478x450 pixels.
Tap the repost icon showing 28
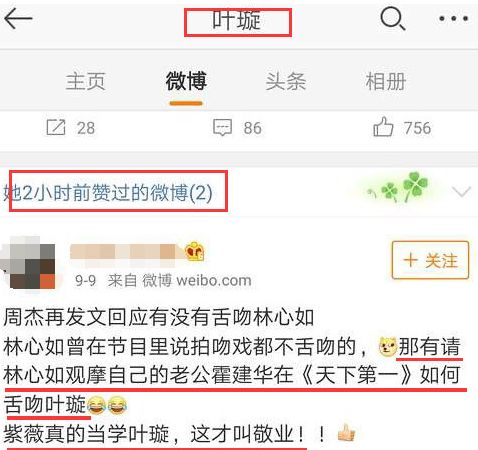(x=56, y=127)
